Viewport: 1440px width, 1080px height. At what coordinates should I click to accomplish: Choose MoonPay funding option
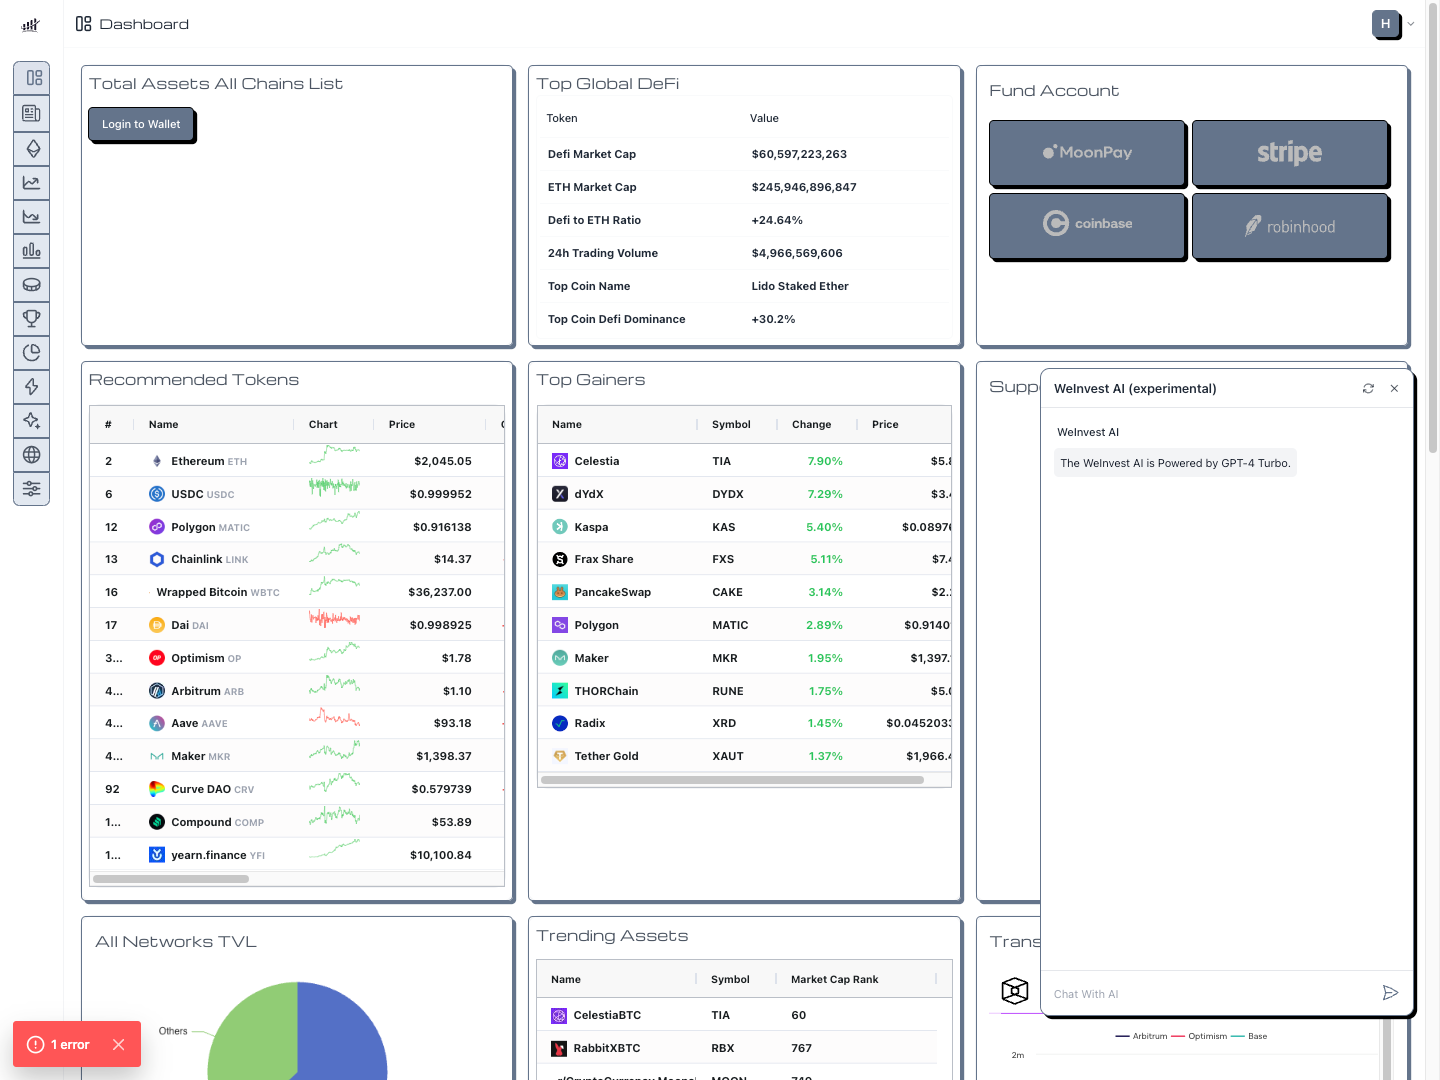1087,152
